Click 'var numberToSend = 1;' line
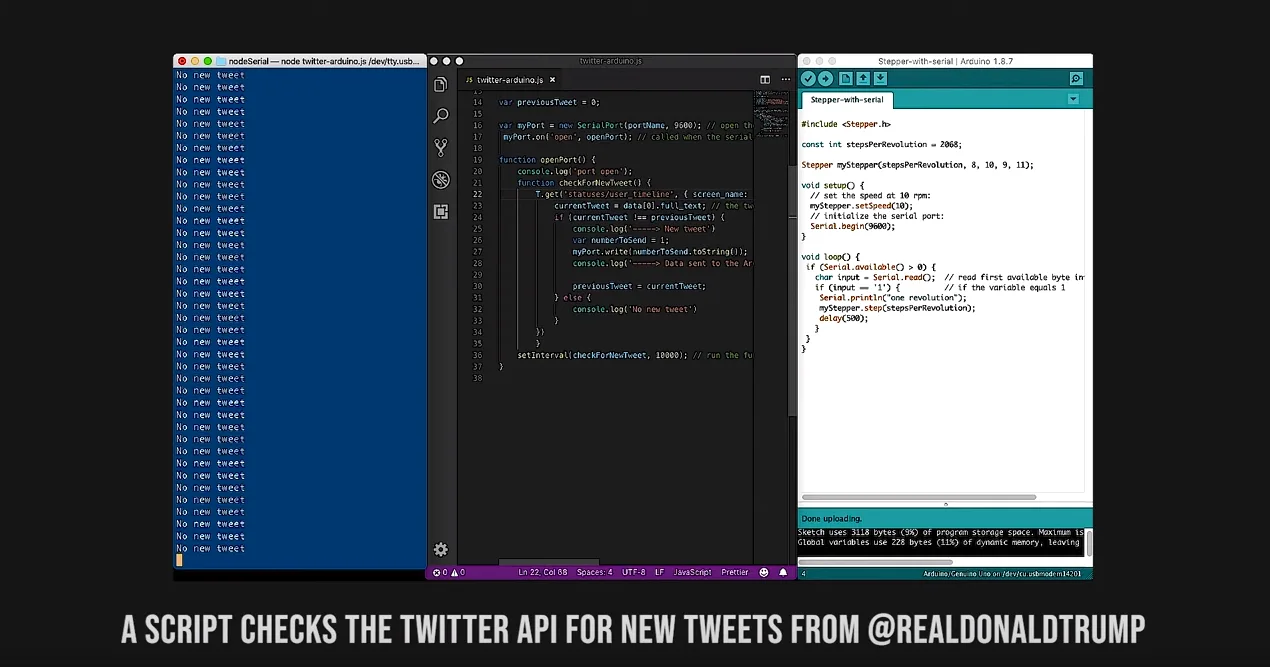 click(620, 240)
